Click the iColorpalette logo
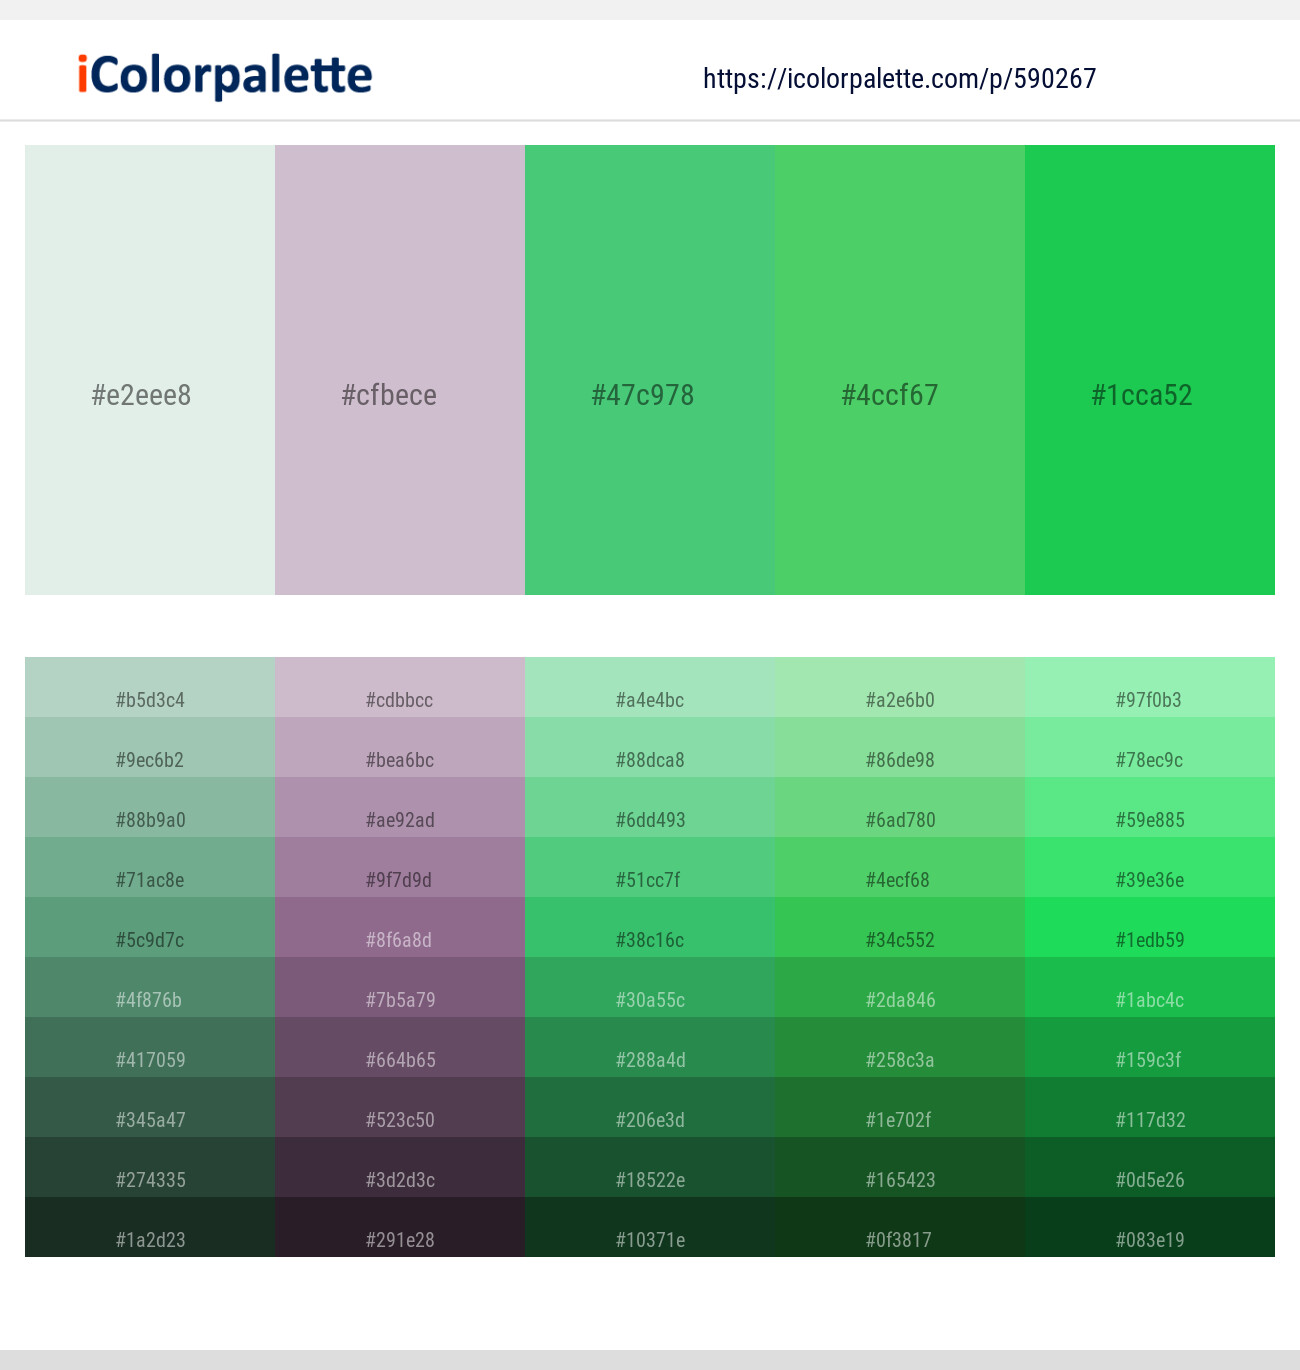 (x=225, y=76)
